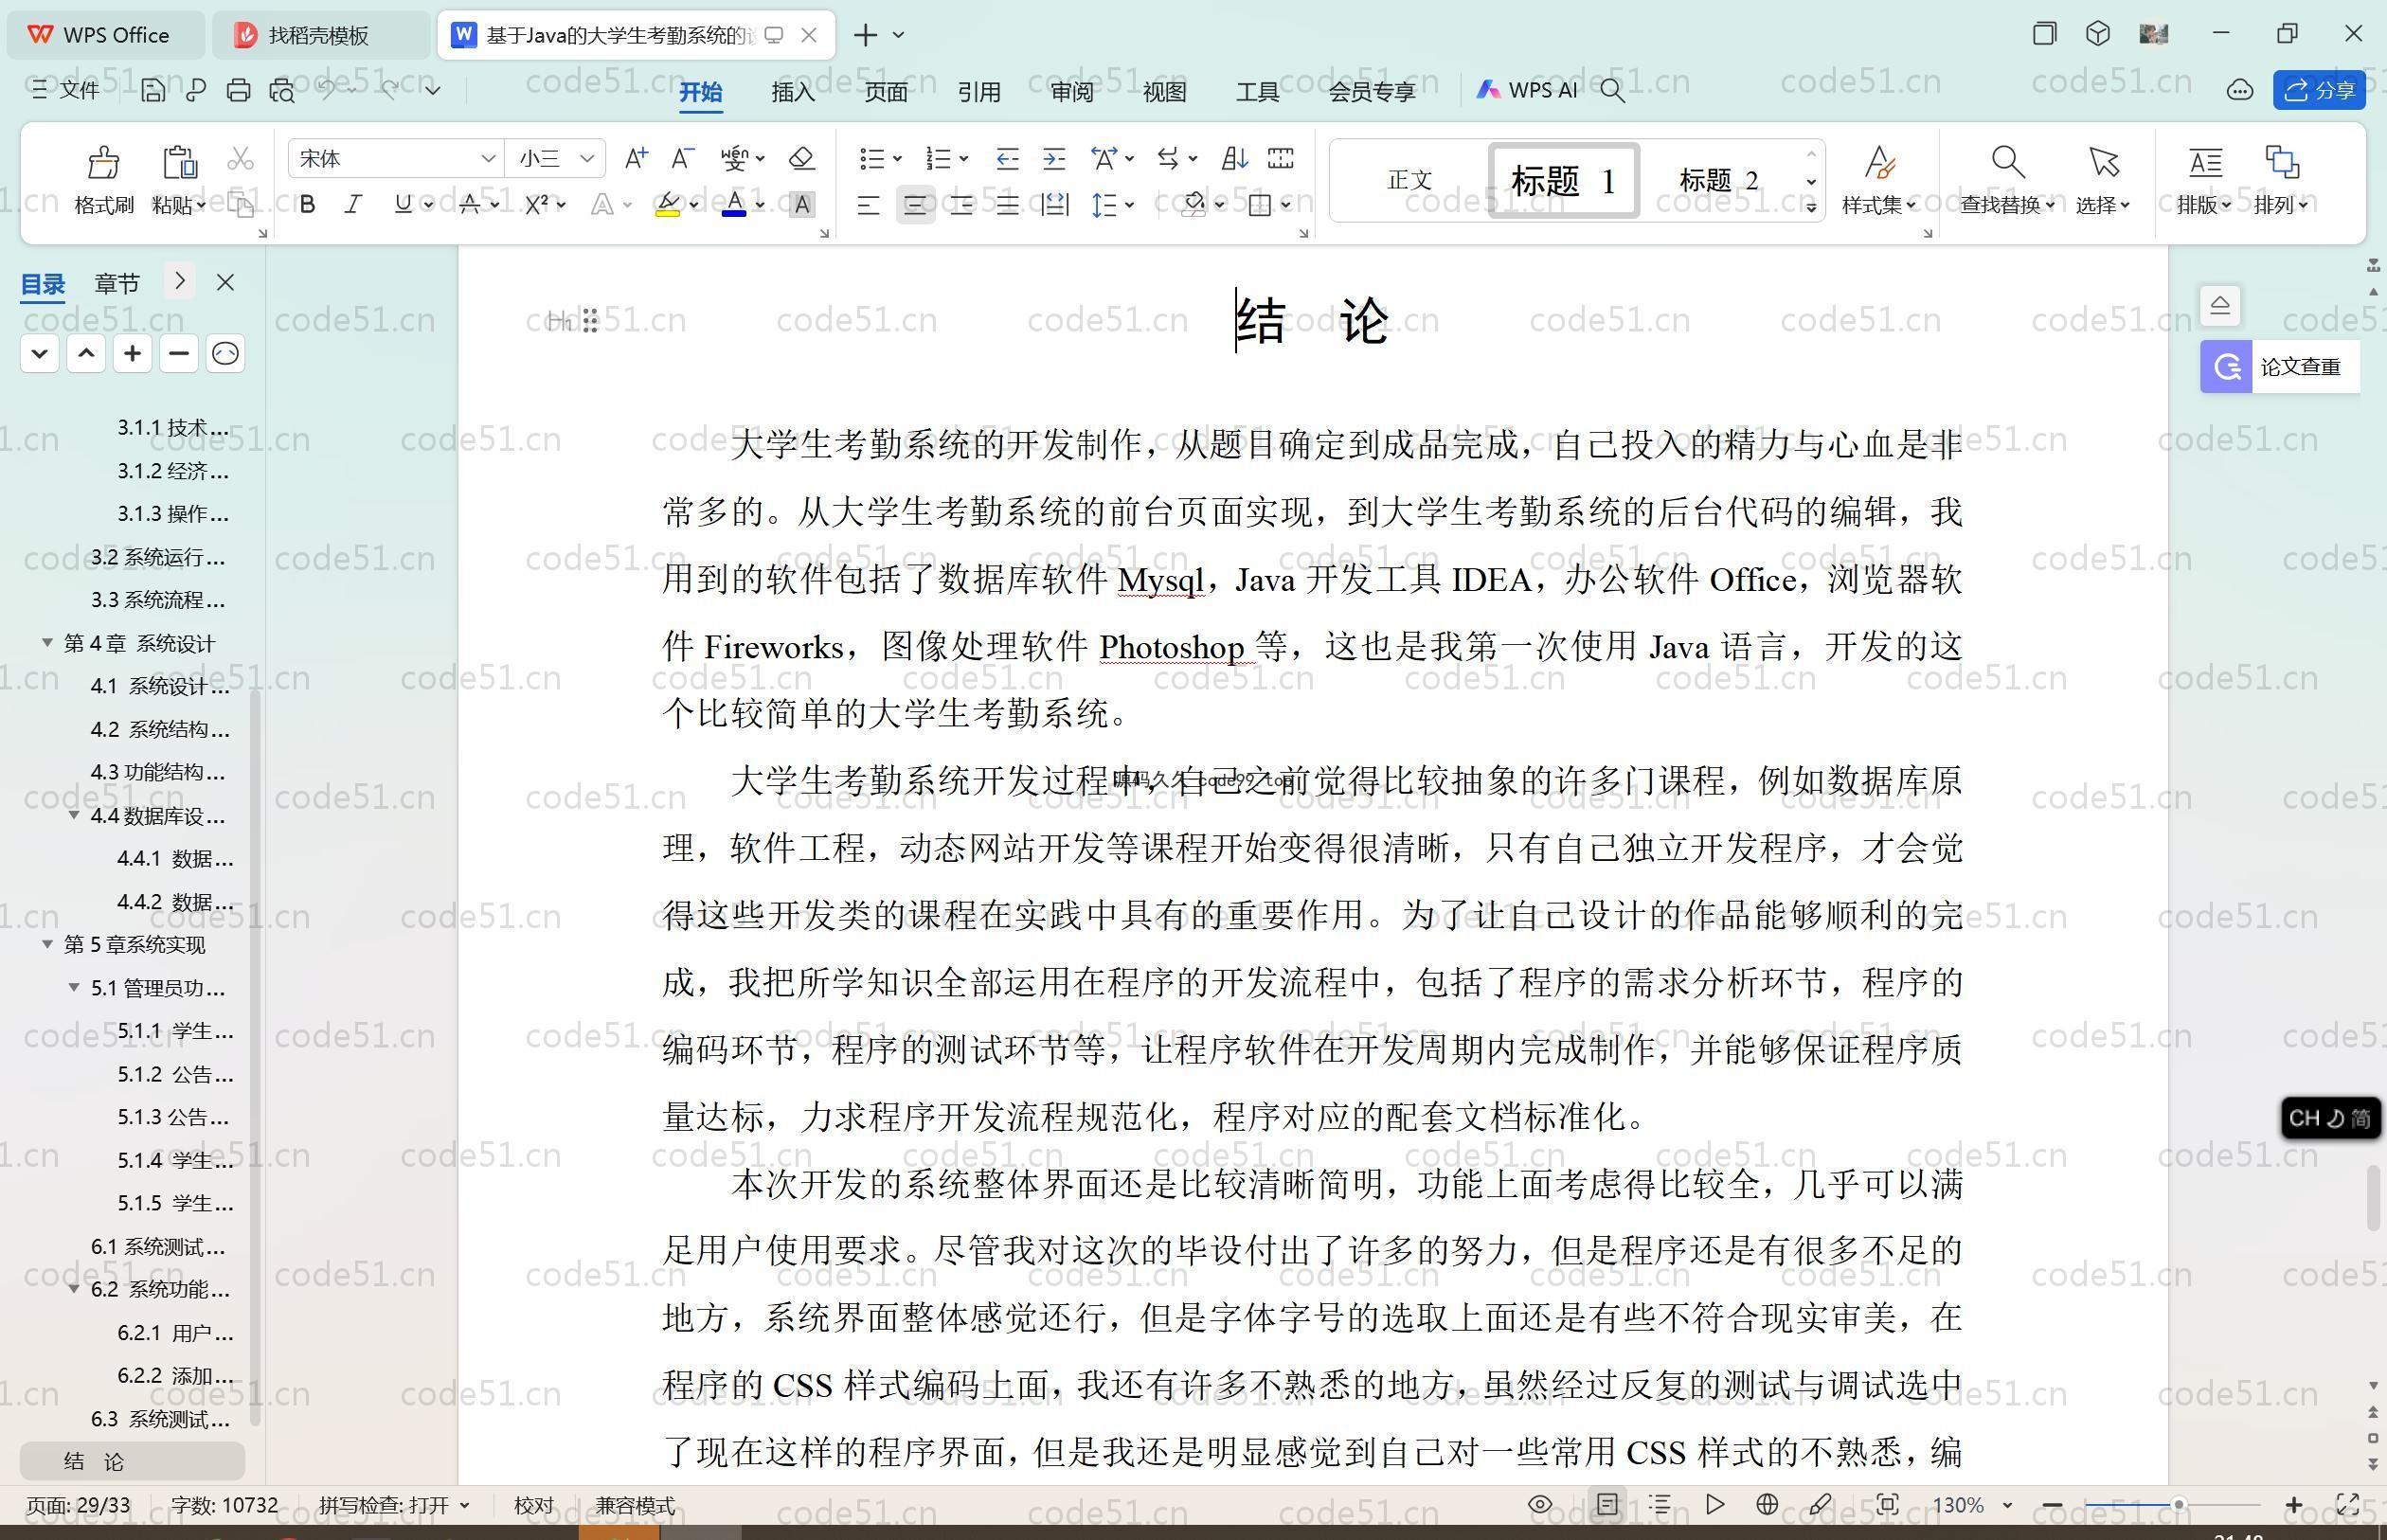Switch to the 找稻壳模板 tab
This screenshot has width=2387, height=1540.
(x=320, y=35)
